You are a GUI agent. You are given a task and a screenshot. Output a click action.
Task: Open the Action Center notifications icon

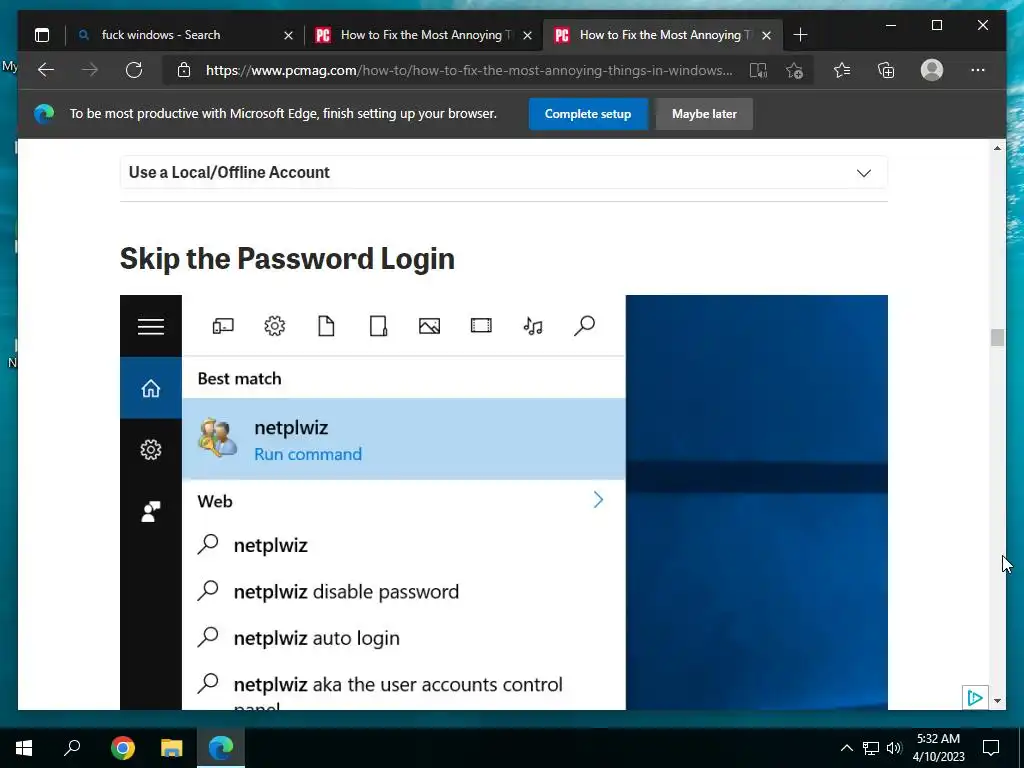(x=991, y=748)
